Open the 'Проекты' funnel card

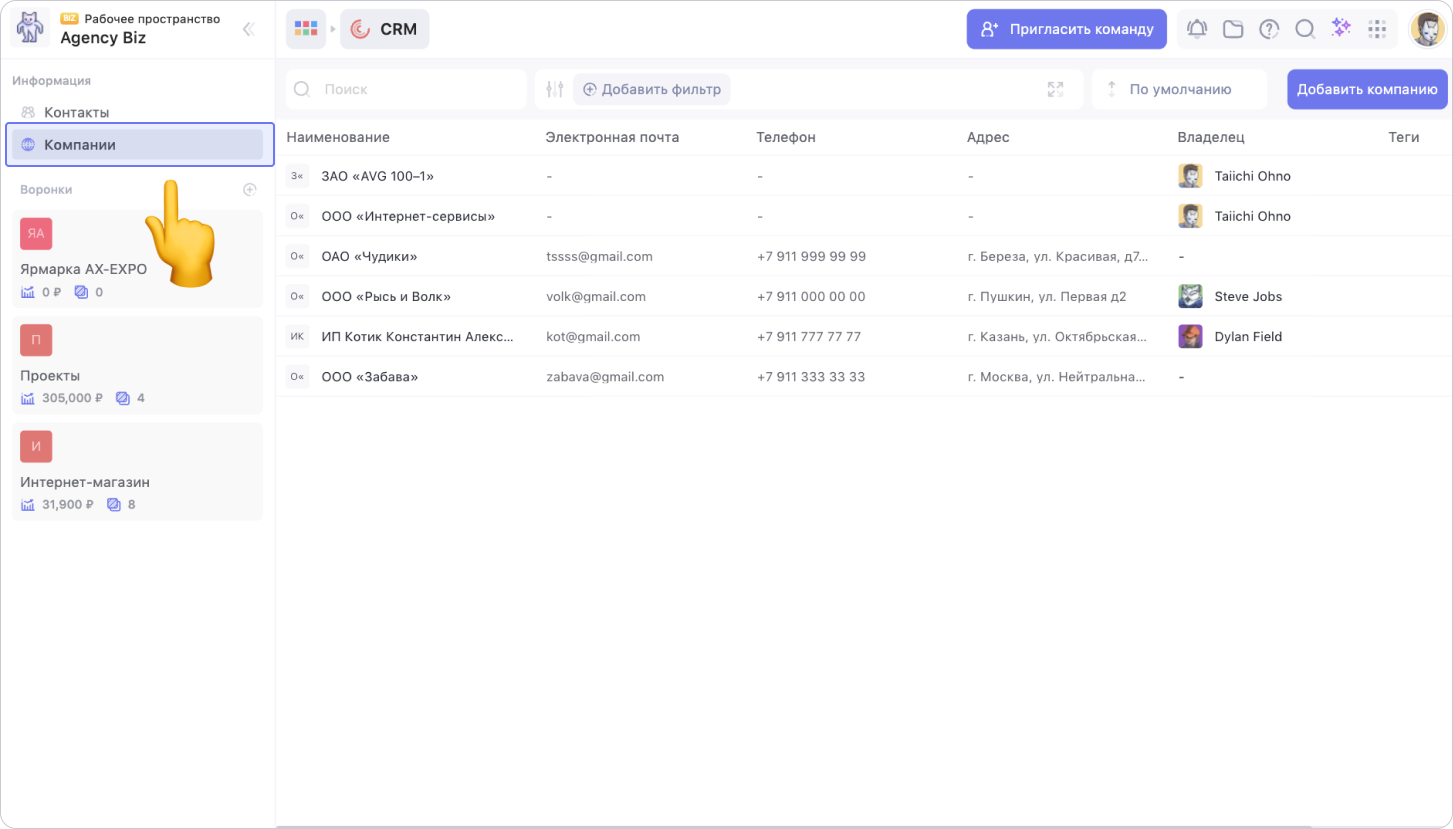tap(137, 366)
